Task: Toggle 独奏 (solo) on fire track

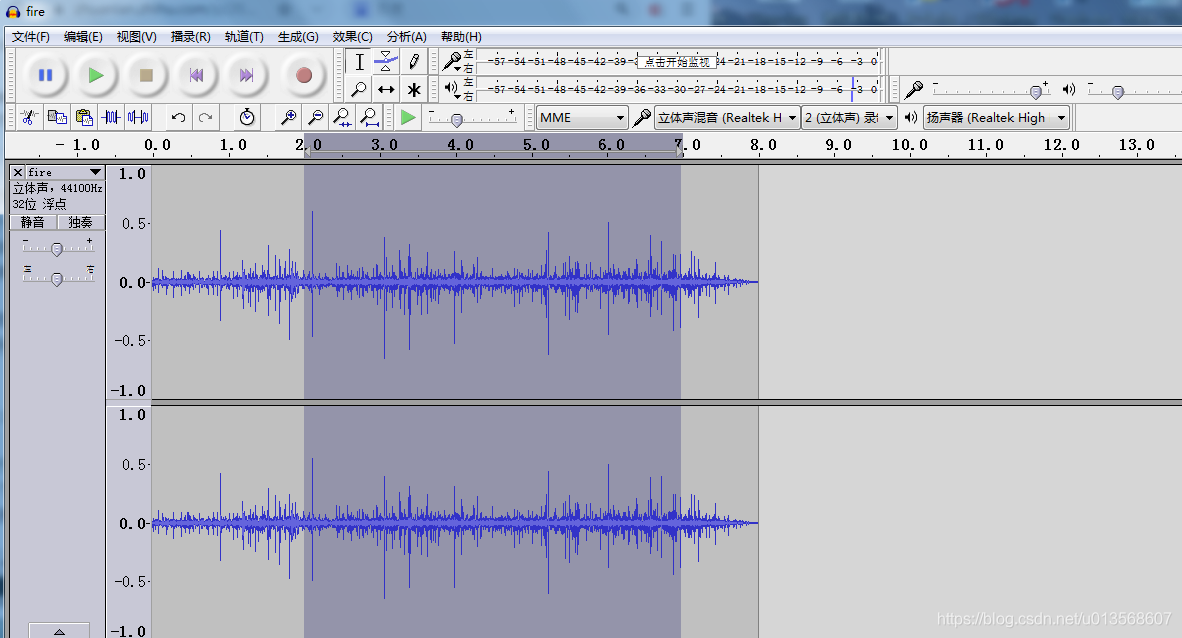Action: [x=80, y=222]
